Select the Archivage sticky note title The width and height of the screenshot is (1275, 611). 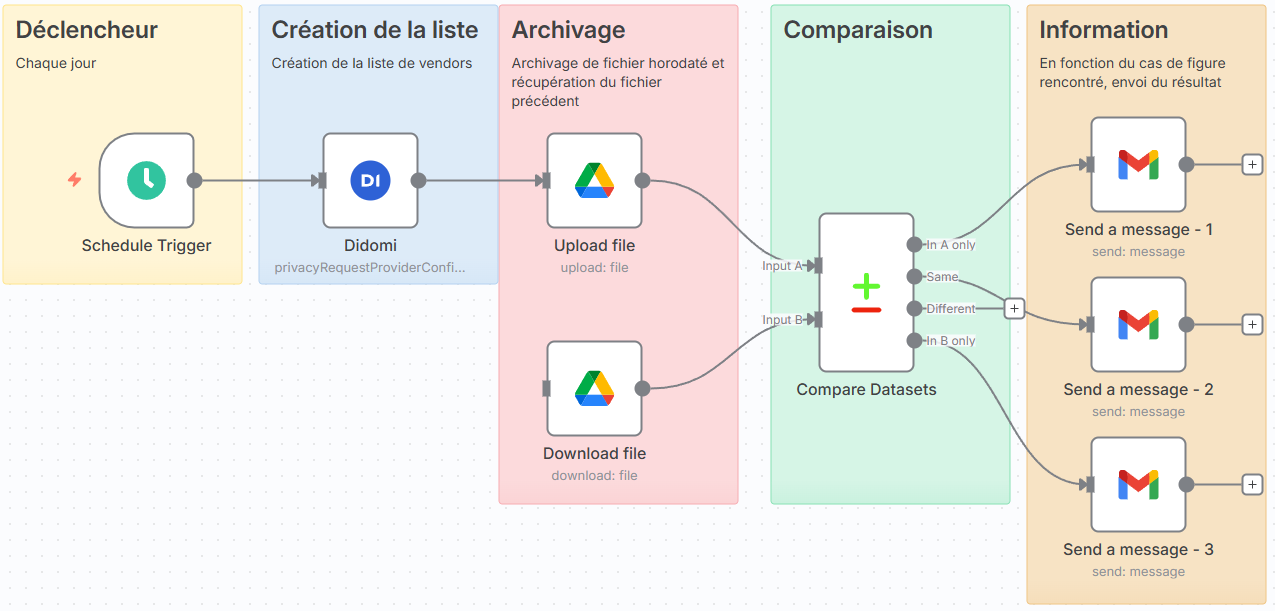coord(568,30)
